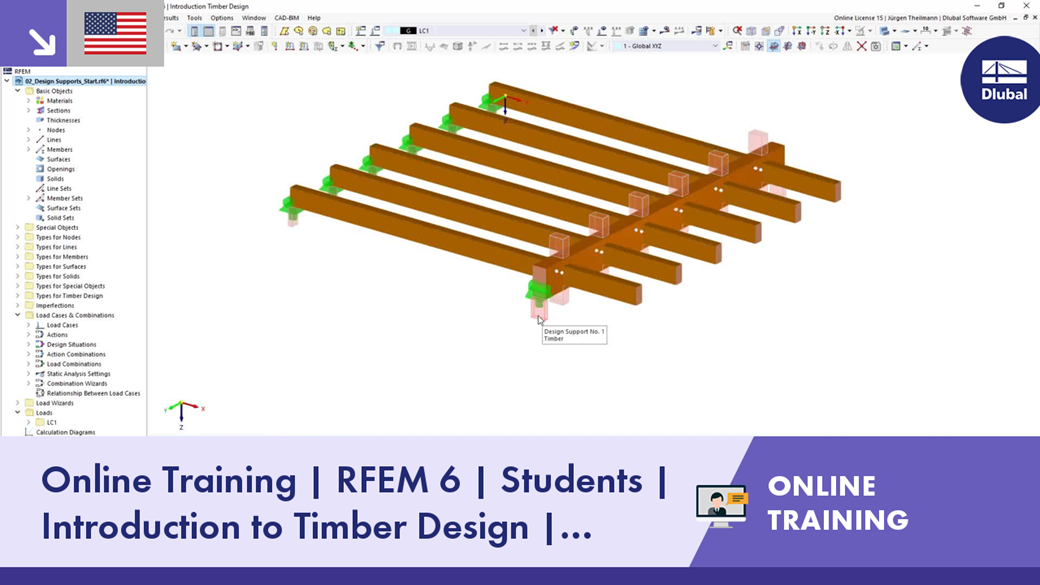Click the delete filter red X icon
The width and height of the screenshot is (1040, 585).
pyautogui.click(x=554, y=31)
